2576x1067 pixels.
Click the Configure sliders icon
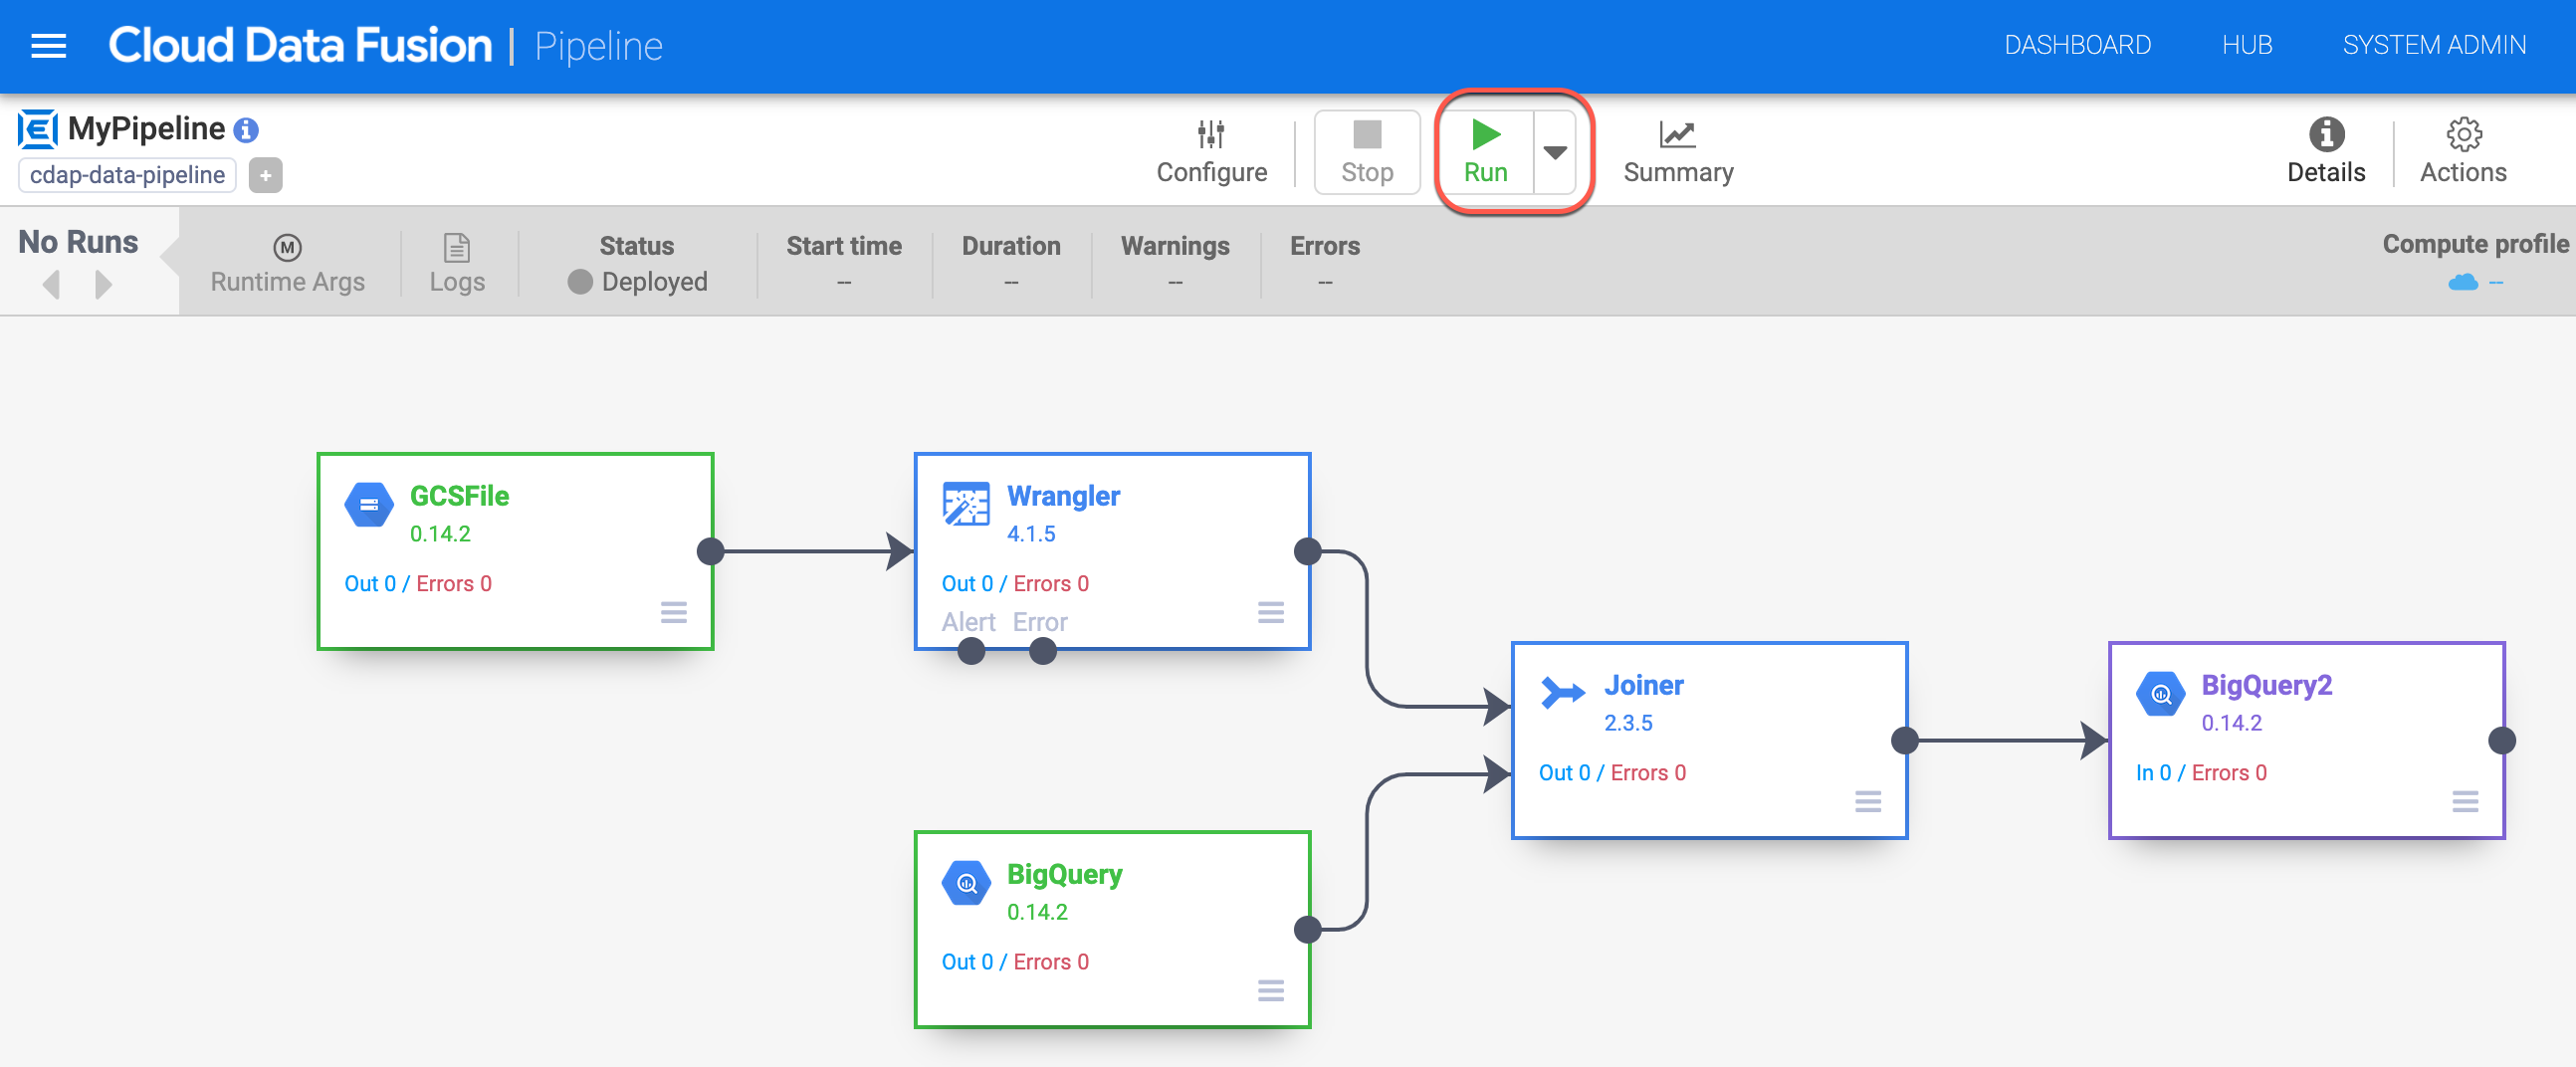(x=1210, y=135)
